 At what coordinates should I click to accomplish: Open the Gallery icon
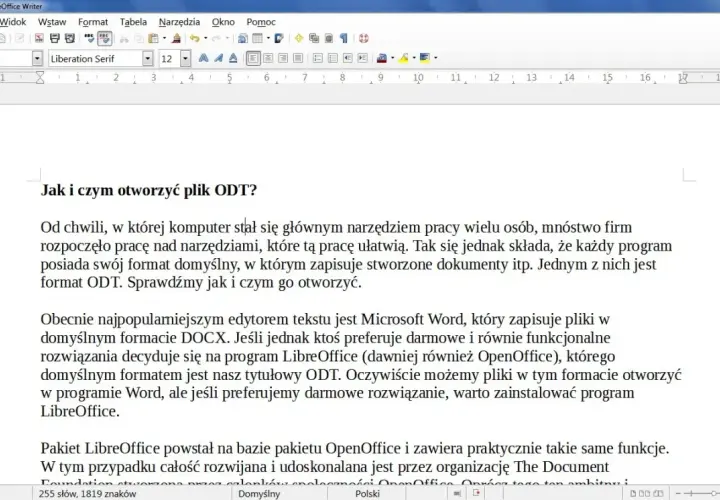(x=314, y=39)
